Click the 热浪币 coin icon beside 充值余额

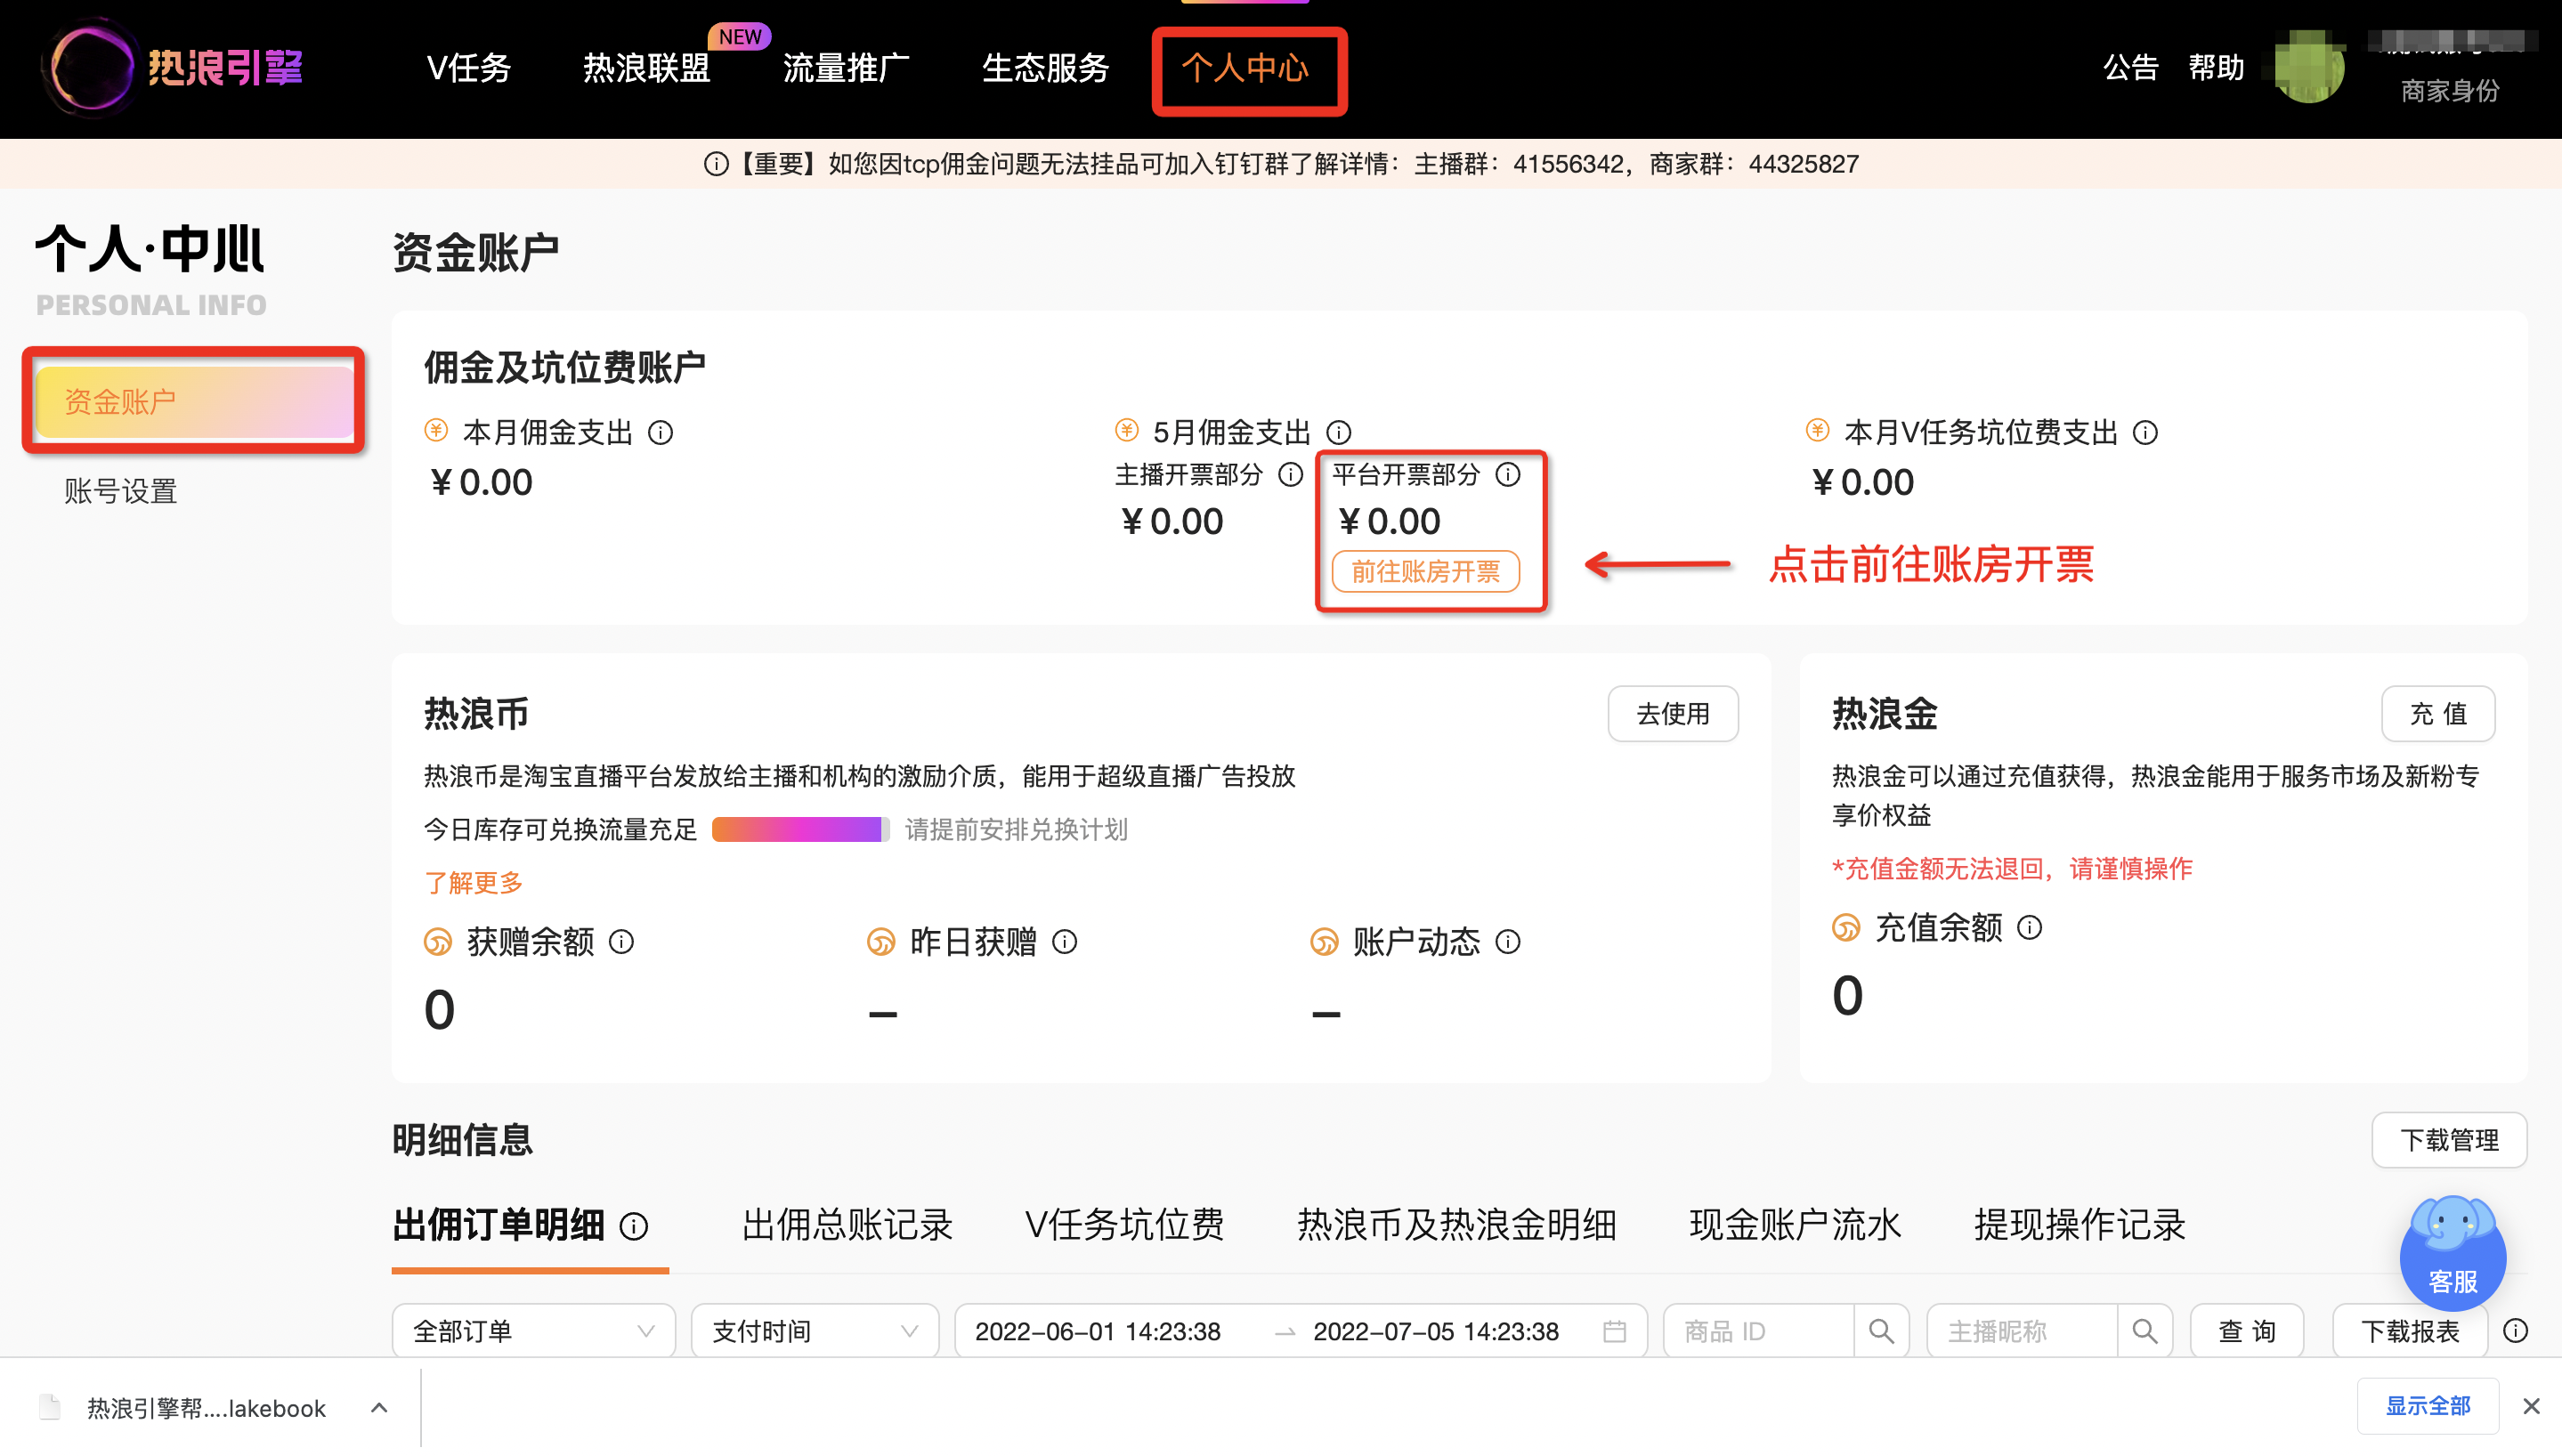1846,928
